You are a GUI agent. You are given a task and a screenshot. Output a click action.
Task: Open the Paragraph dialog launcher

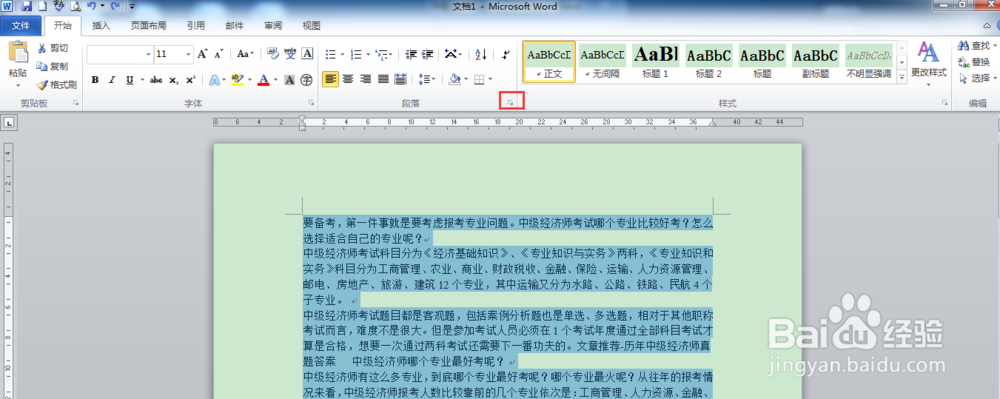point(510,103)
